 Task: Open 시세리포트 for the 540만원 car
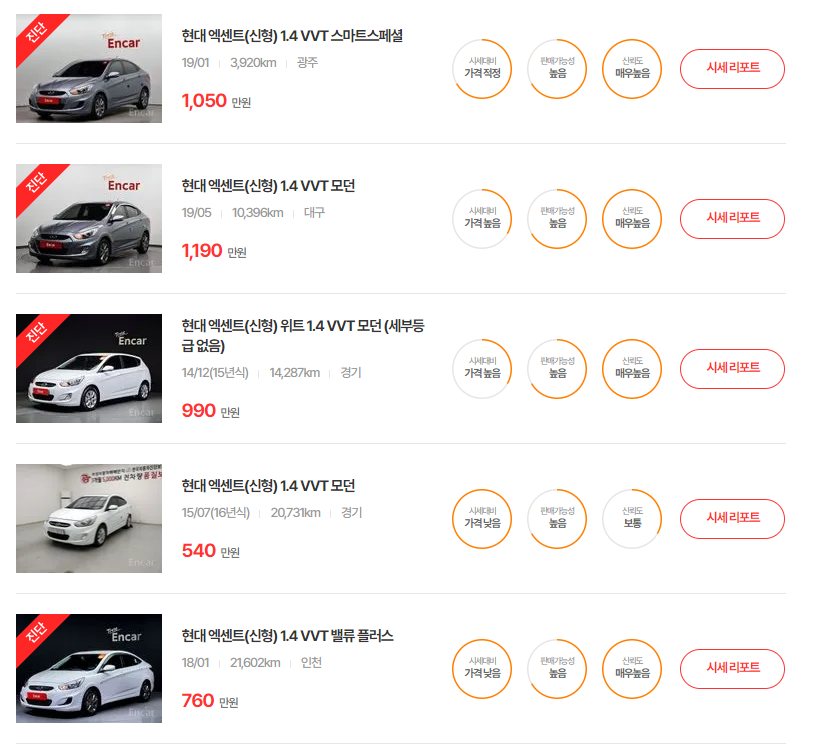732,519
